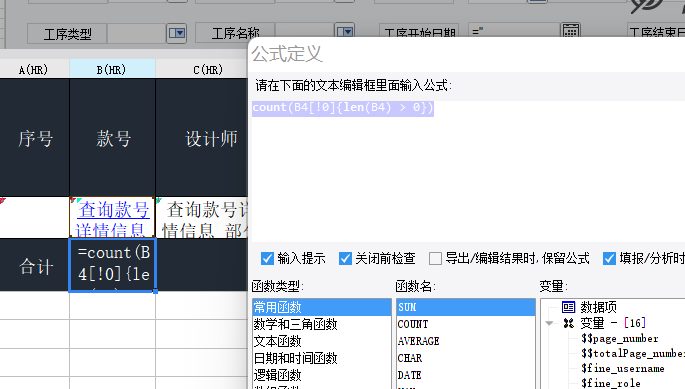The width and height of the screenshot is (685, 389).
Task: Click the 工序开始日期 label widget
Action: [x=419, y=31]
